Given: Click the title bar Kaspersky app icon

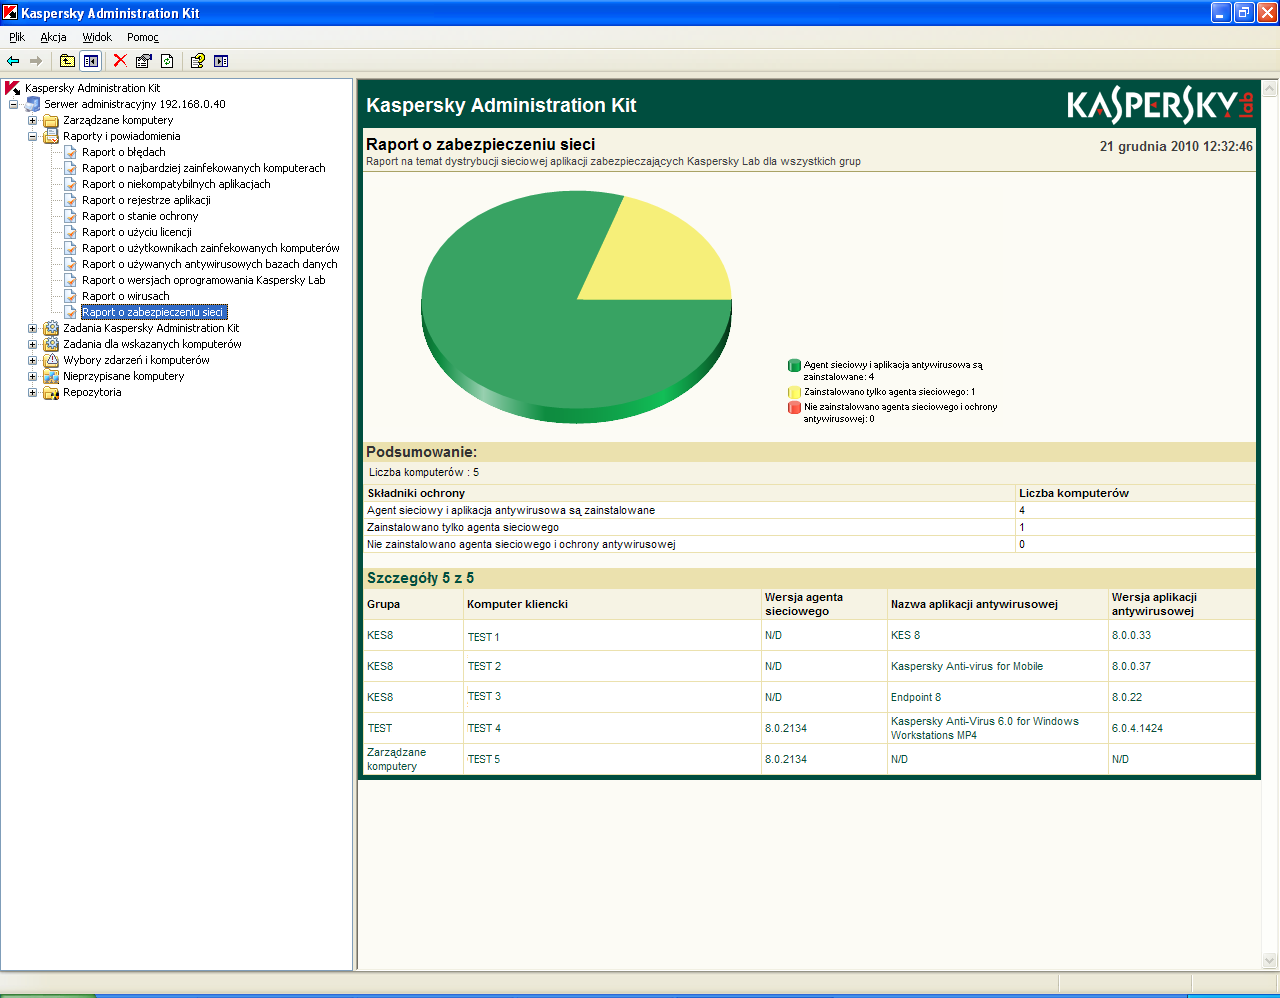Looking at the screenshot, I should pos(10,13).
